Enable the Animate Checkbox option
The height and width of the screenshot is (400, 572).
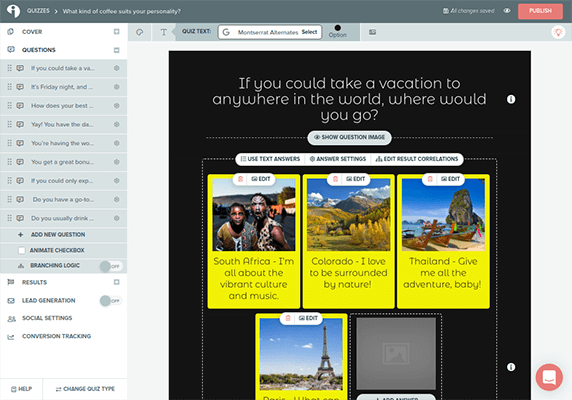coord(22,251)
